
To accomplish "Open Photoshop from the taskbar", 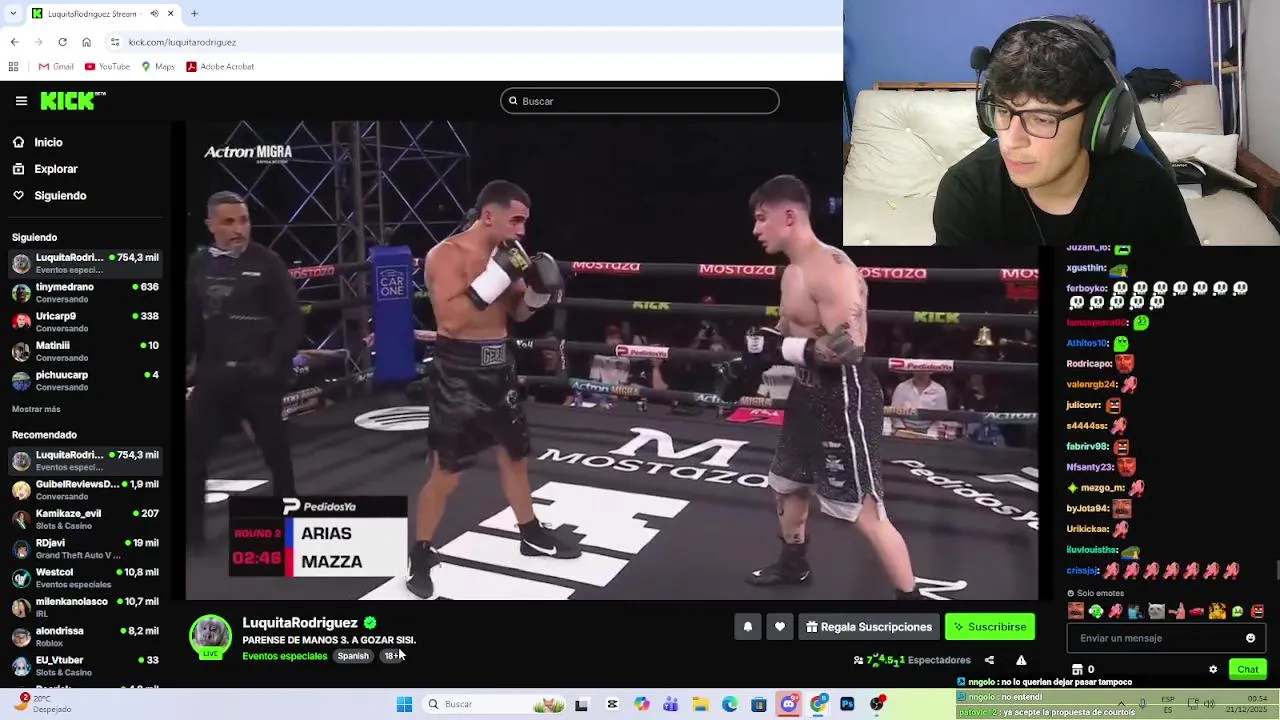I will click(x=848, y=704).
